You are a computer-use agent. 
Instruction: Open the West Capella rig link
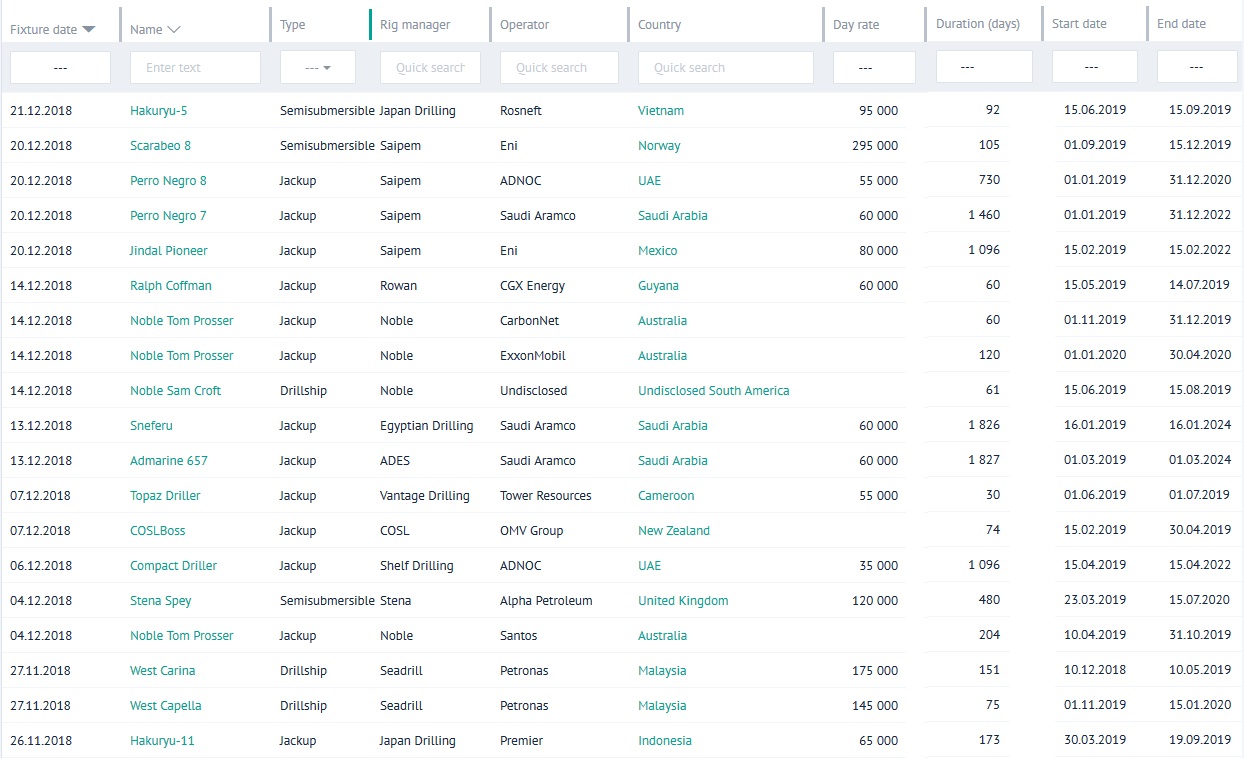165,706
